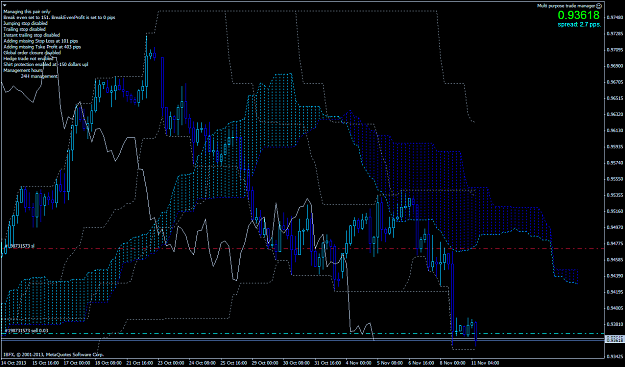Click the '24H management' line
Screen dimensions: 625x367
39,76
